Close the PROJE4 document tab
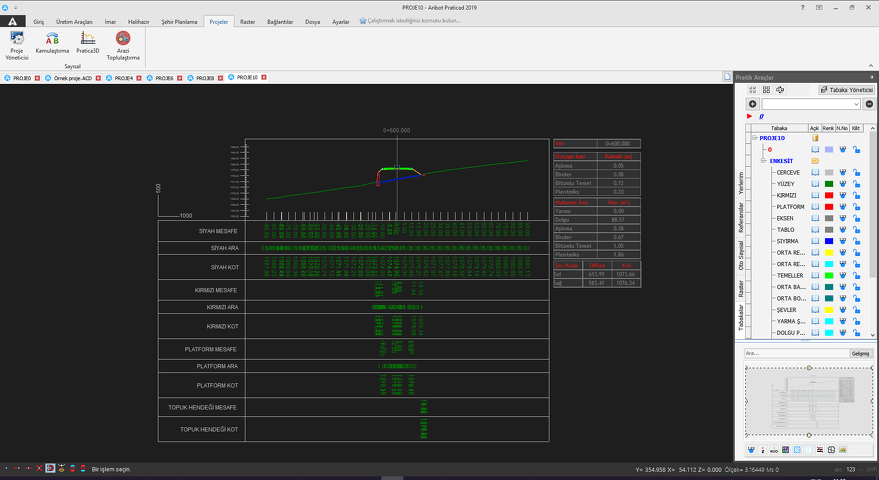 pos(138,77)
